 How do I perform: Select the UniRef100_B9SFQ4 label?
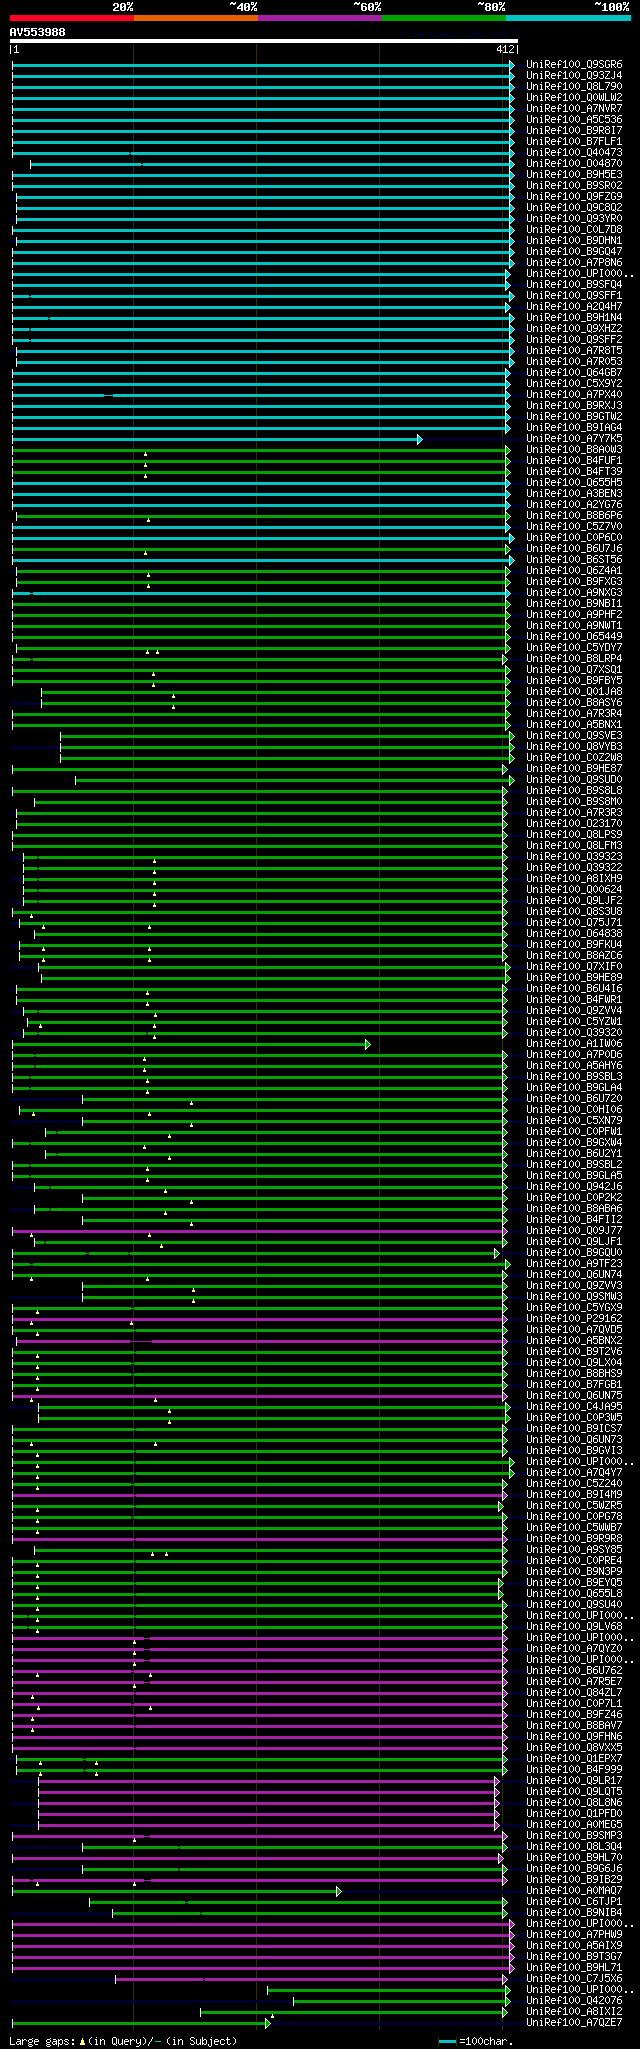tap(574, 284)
